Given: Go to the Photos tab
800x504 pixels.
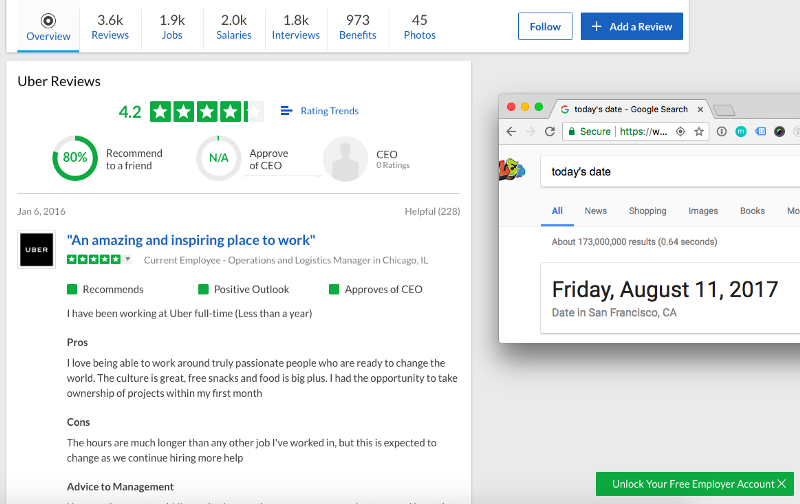Looking at the screenshot, I should [x=419, y=27].
